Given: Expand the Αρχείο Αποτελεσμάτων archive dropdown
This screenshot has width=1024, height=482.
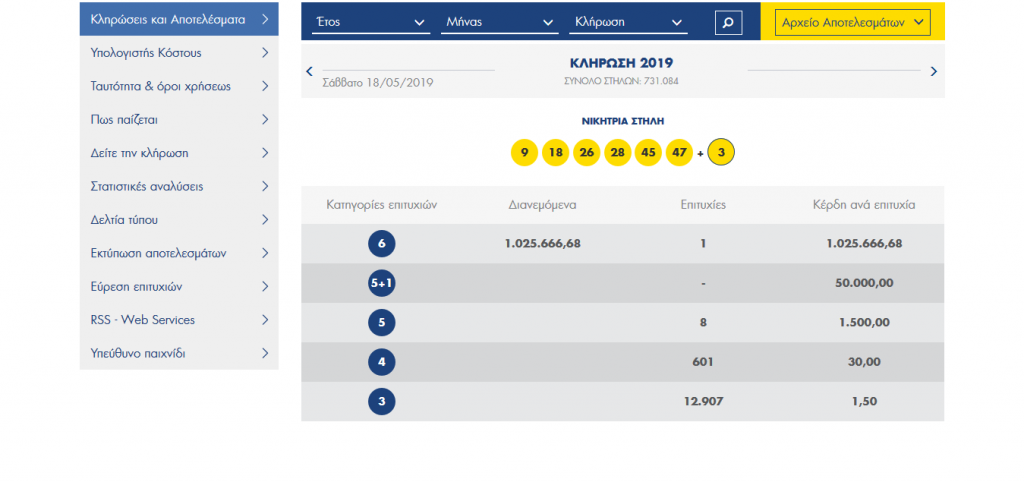Looking at the screenshot, I should 853,22.
